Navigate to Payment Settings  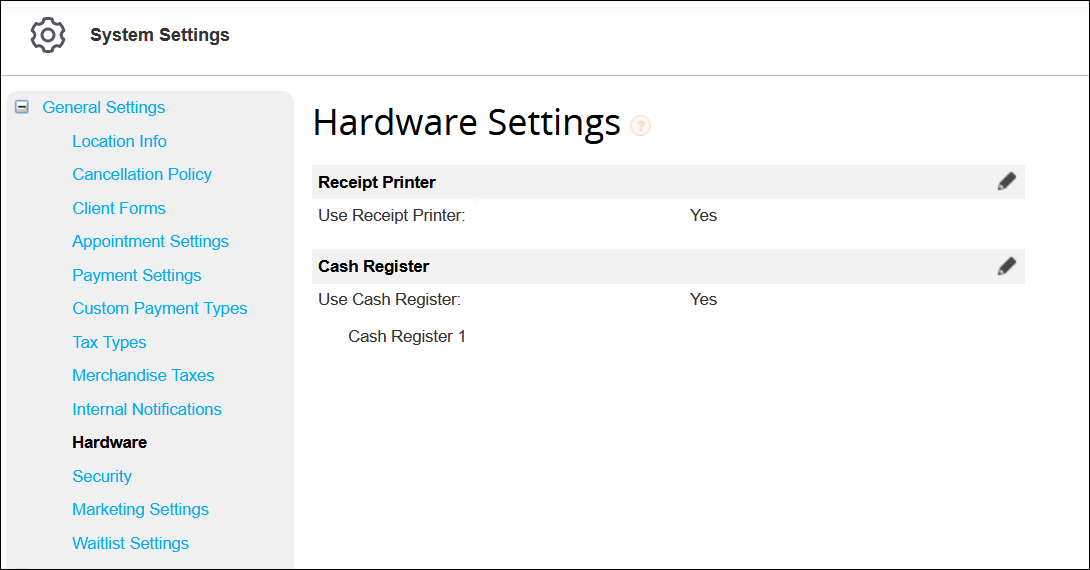137,275
